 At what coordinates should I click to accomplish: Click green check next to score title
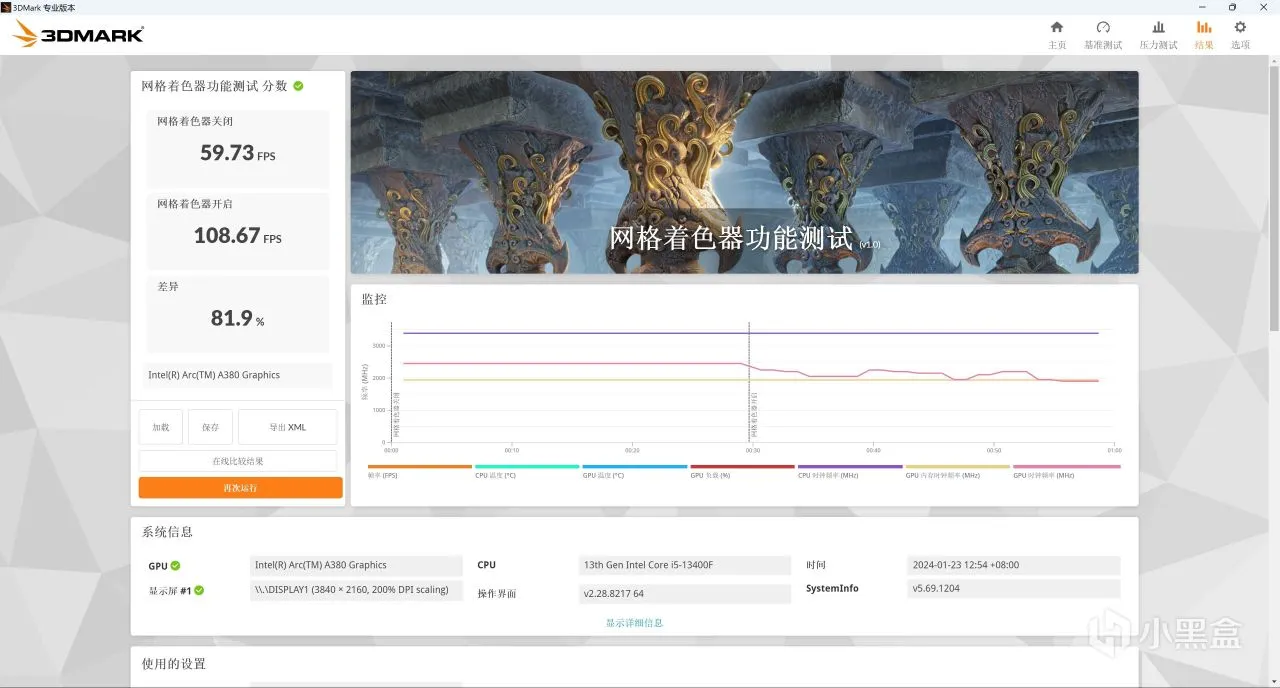coord(298,86)
